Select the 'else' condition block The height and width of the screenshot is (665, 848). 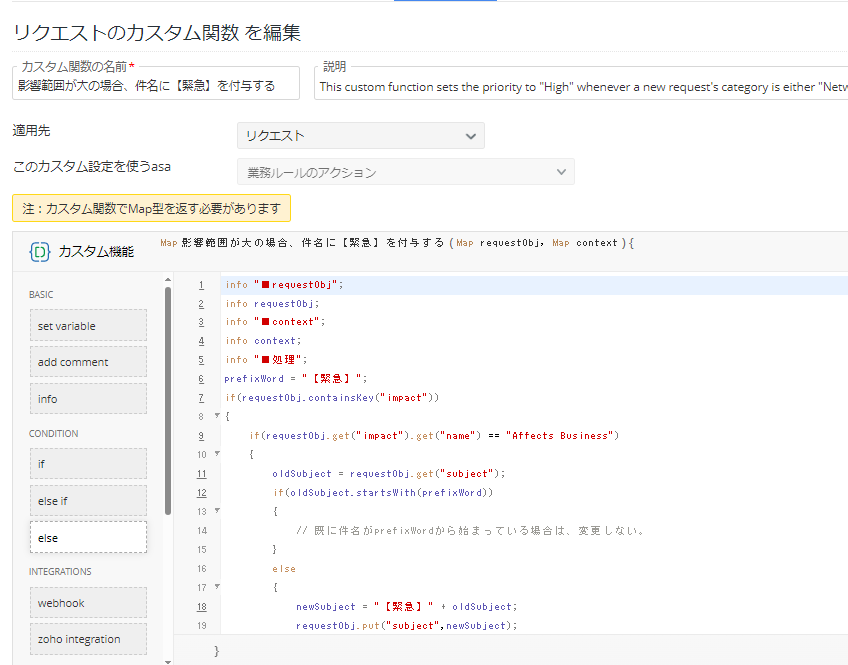88,538
